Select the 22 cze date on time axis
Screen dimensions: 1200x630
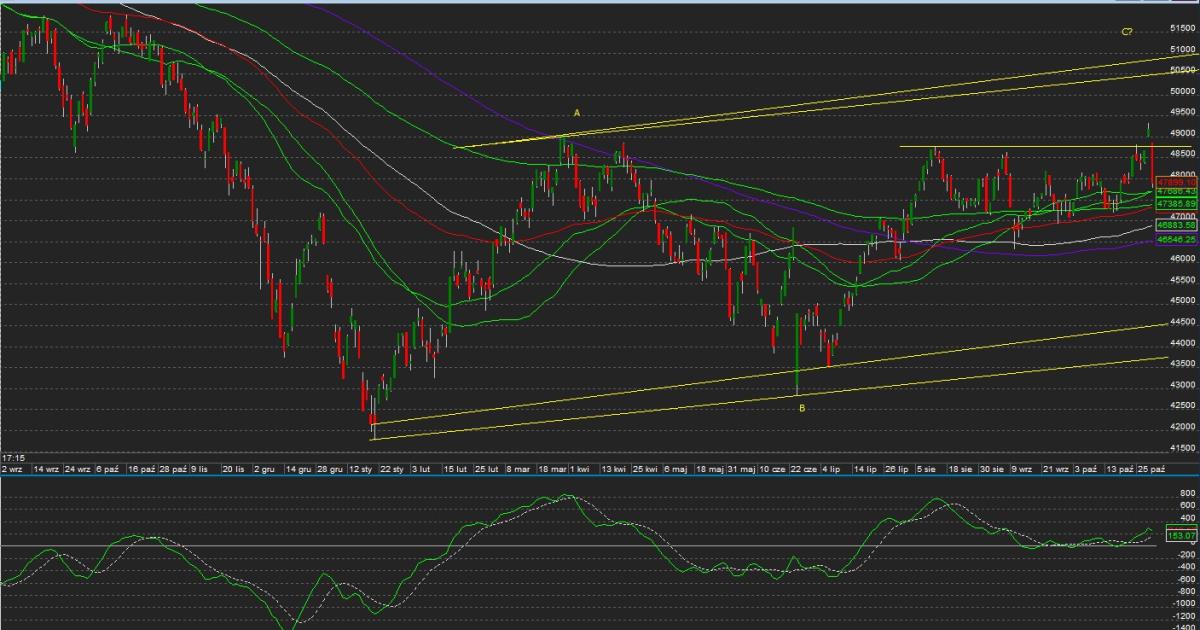803,468
